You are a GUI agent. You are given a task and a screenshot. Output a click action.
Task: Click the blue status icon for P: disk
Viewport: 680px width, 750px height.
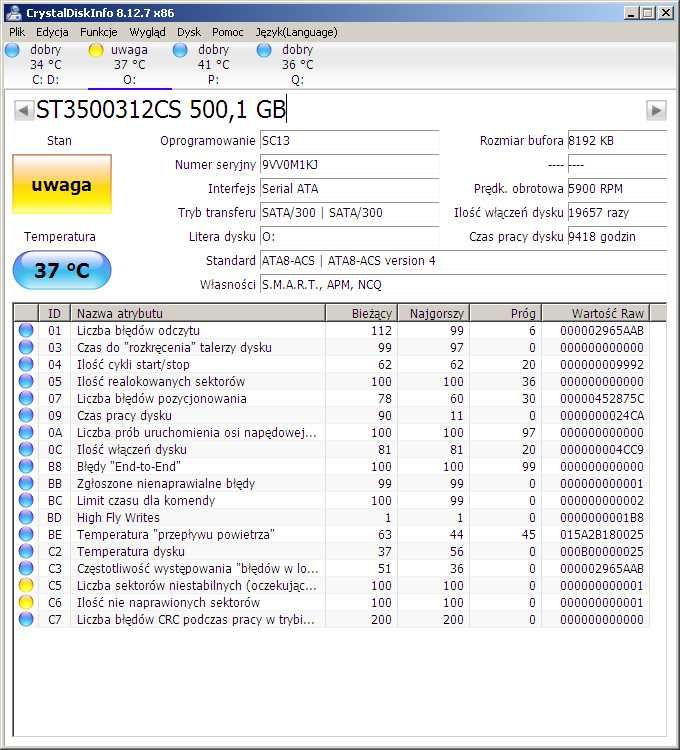click(180, 50)
